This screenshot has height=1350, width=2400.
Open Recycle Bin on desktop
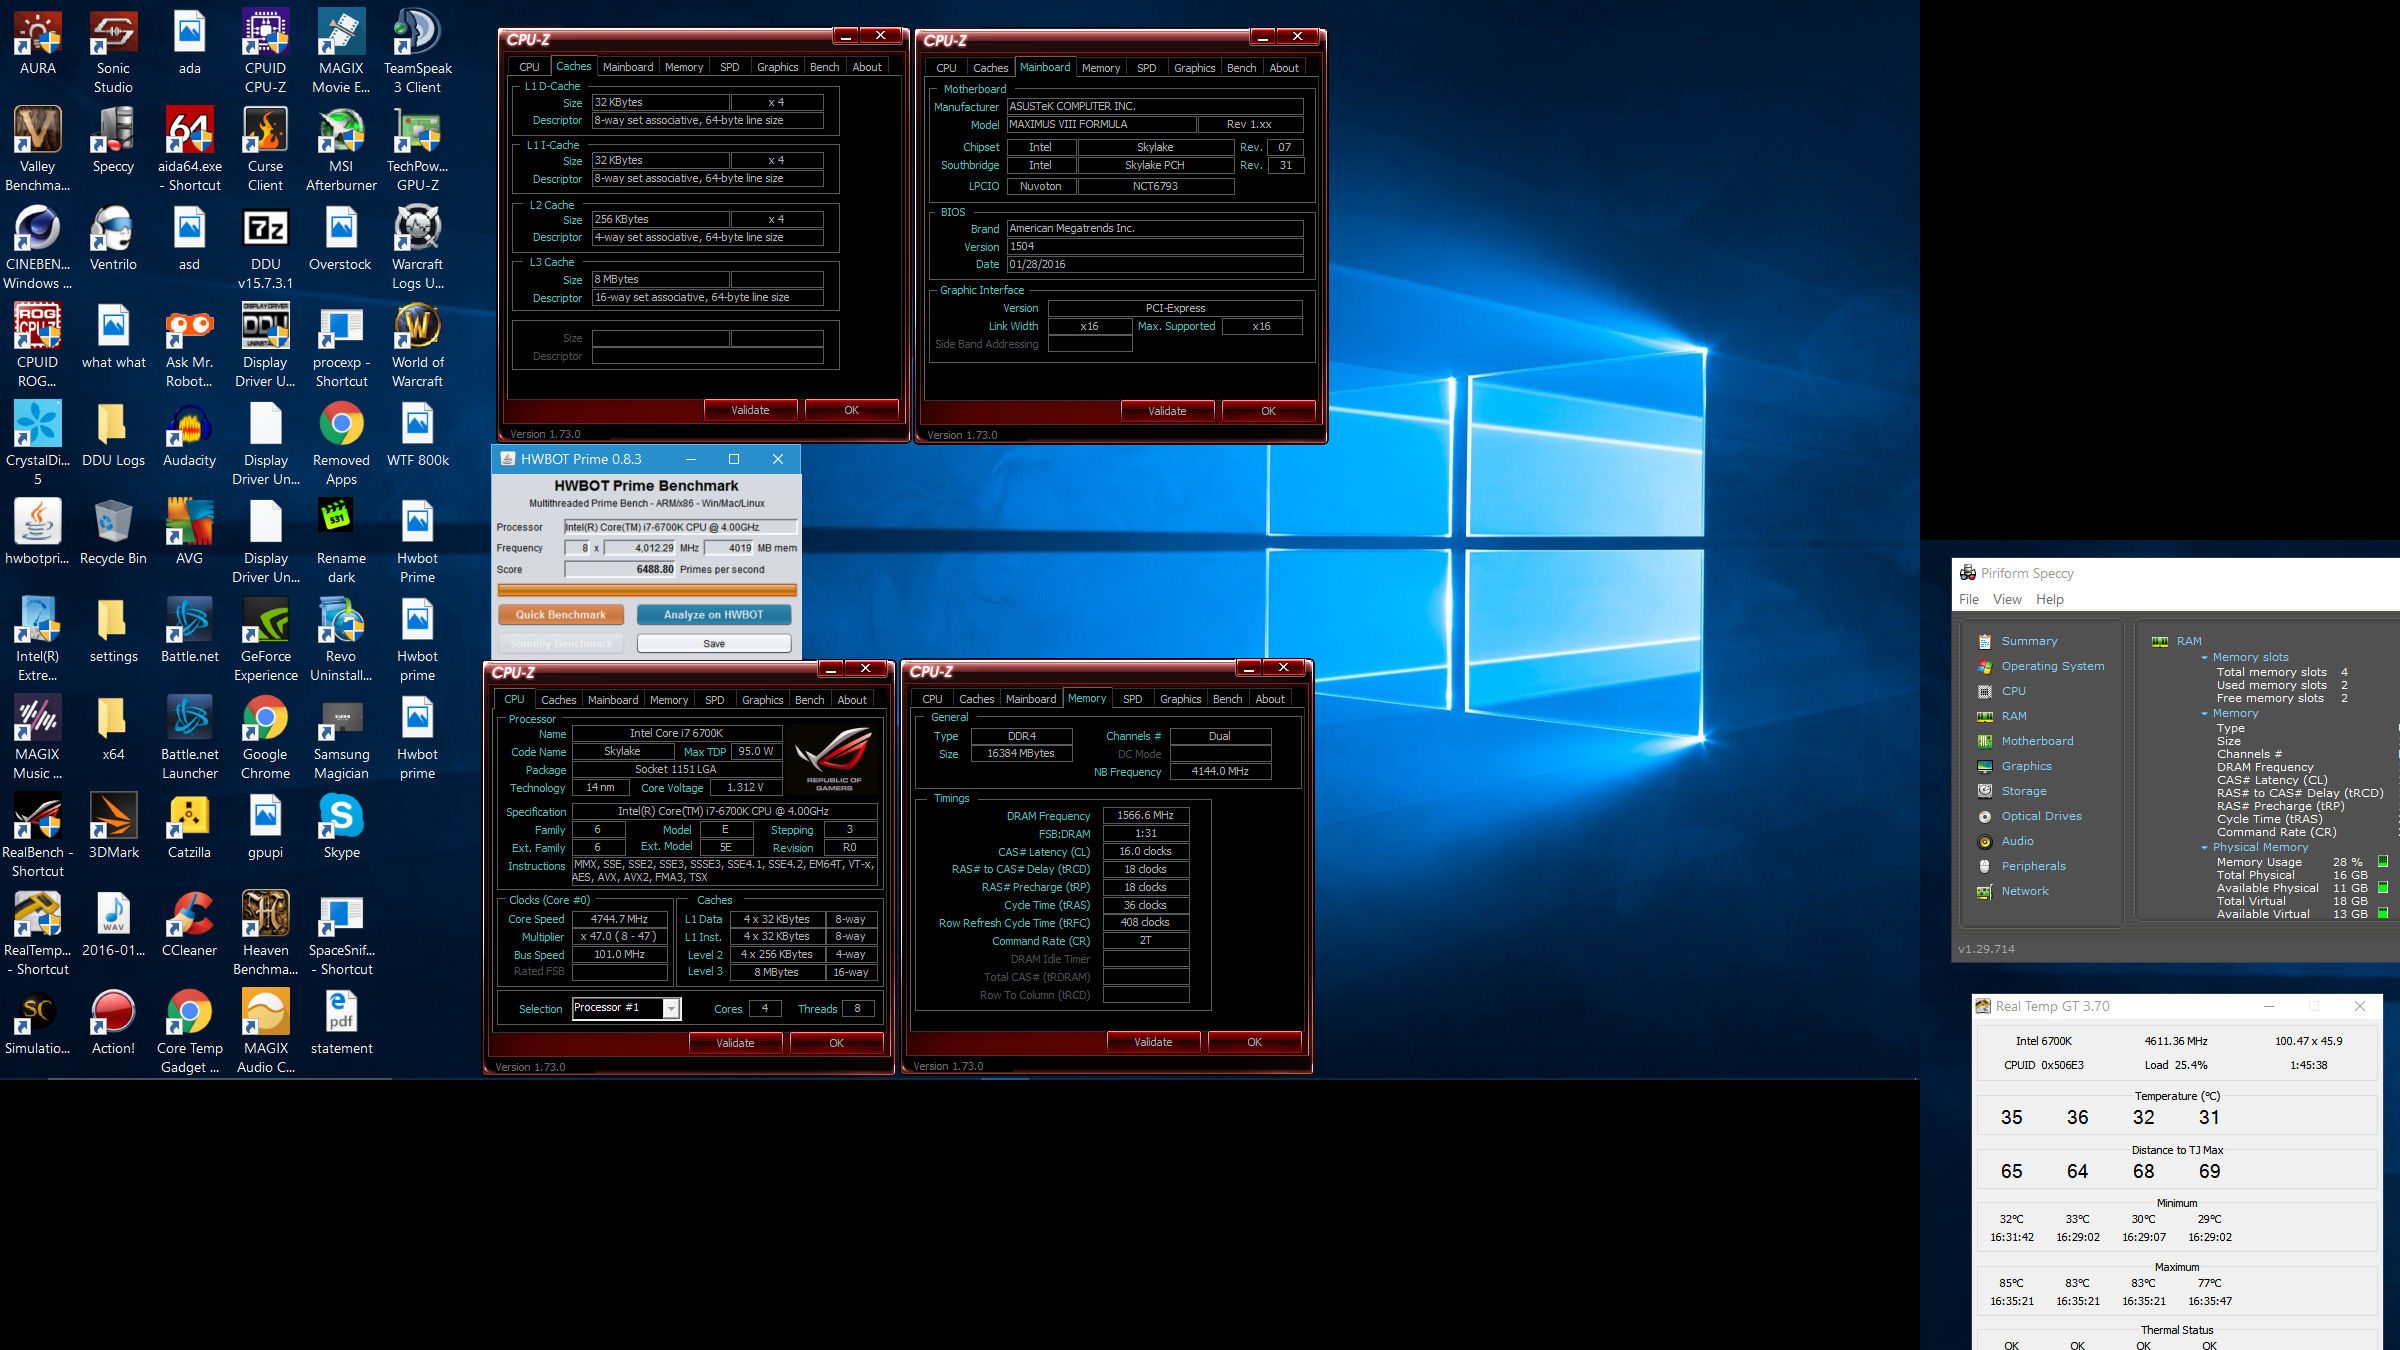tap(113, 532)
